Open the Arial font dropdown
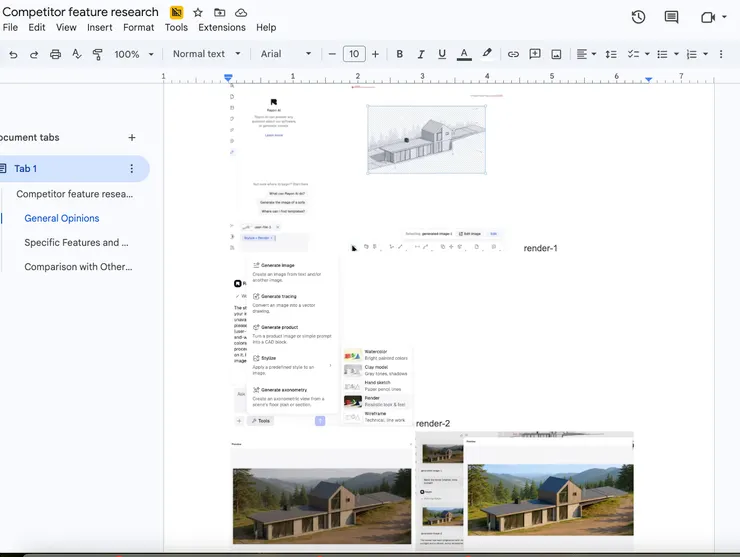 pyautogui.click(x=285, y=54)
